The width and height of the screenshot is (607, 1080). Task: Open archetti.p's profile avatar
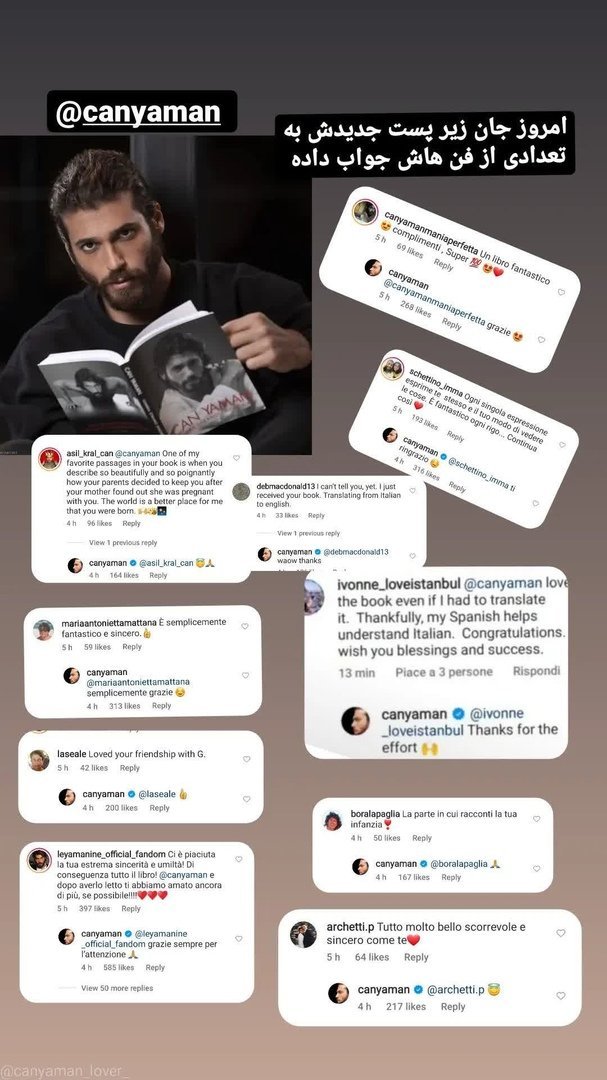click(303, 934)
